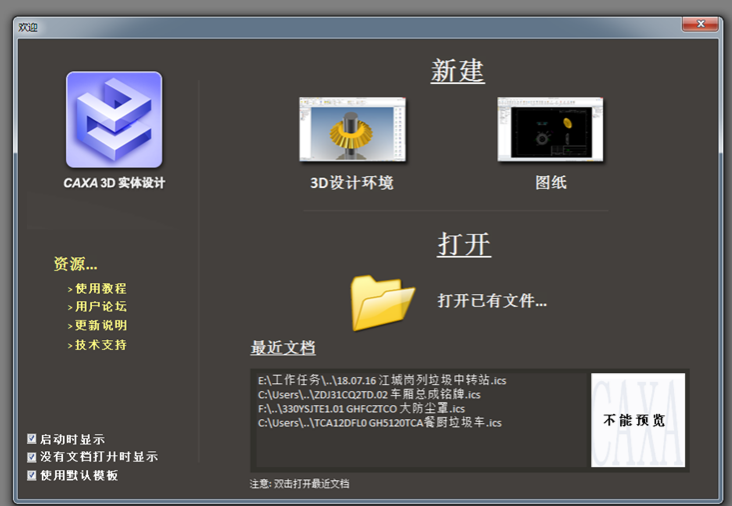Open the 使用教程 resource link
Image resolution: width=732 pixels, height=506 pixels.
[100, 288]
